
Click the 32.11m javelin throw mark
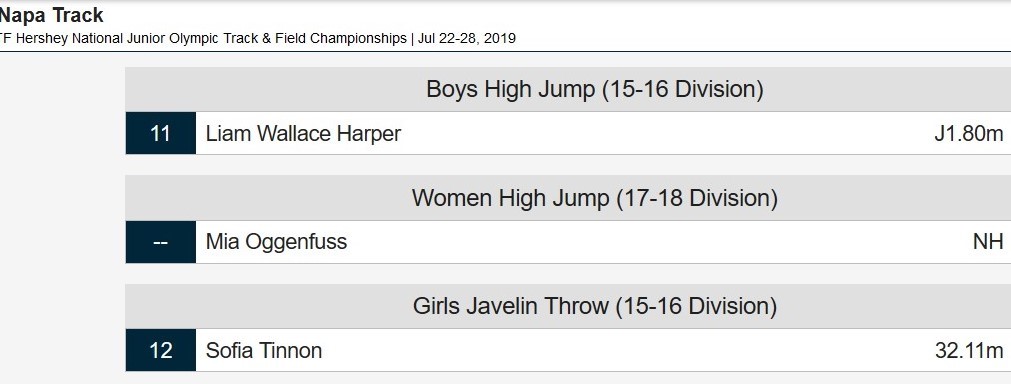pos(969,350)
